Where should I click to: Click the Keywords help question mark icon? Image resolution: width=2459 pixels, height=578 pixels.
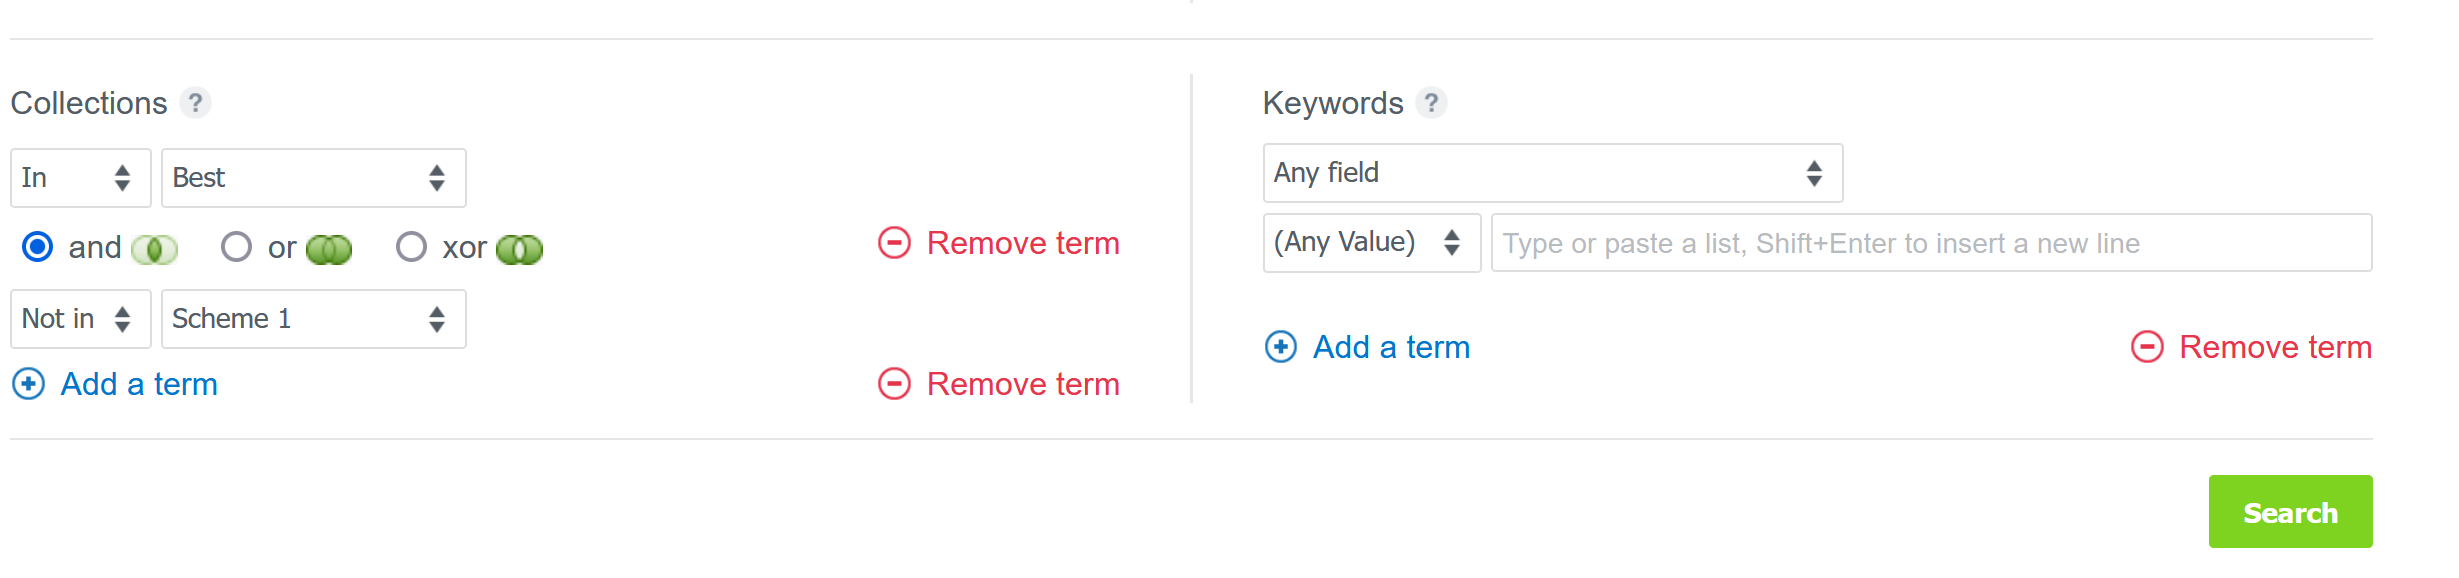click(1431, 103)
